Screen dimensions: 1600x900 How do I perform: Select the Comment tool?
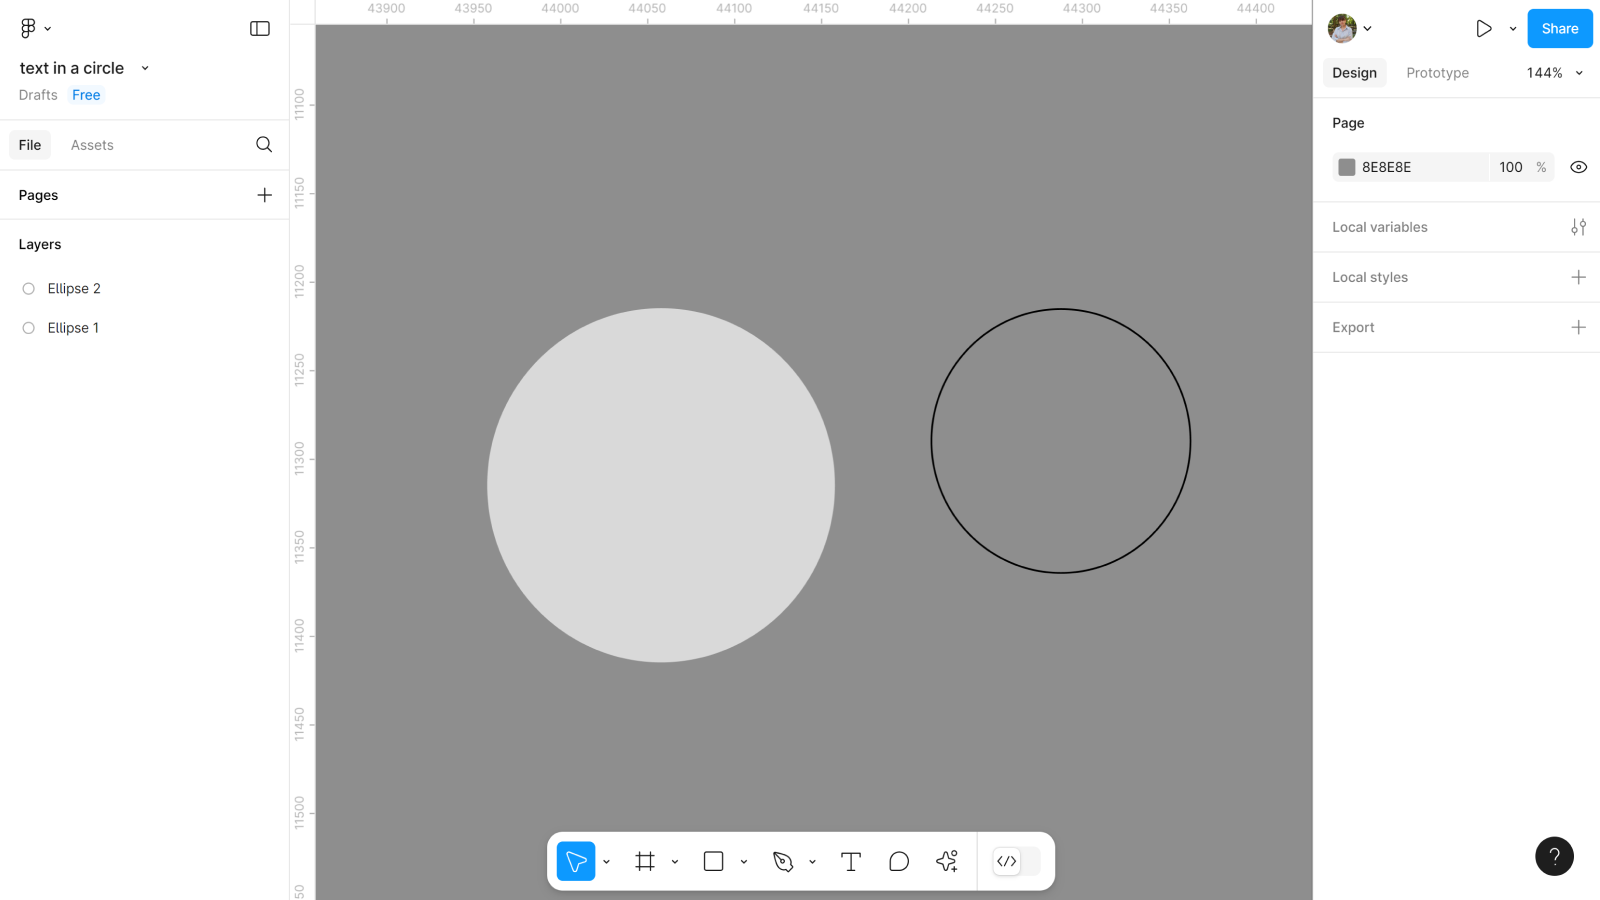point(899,861)
